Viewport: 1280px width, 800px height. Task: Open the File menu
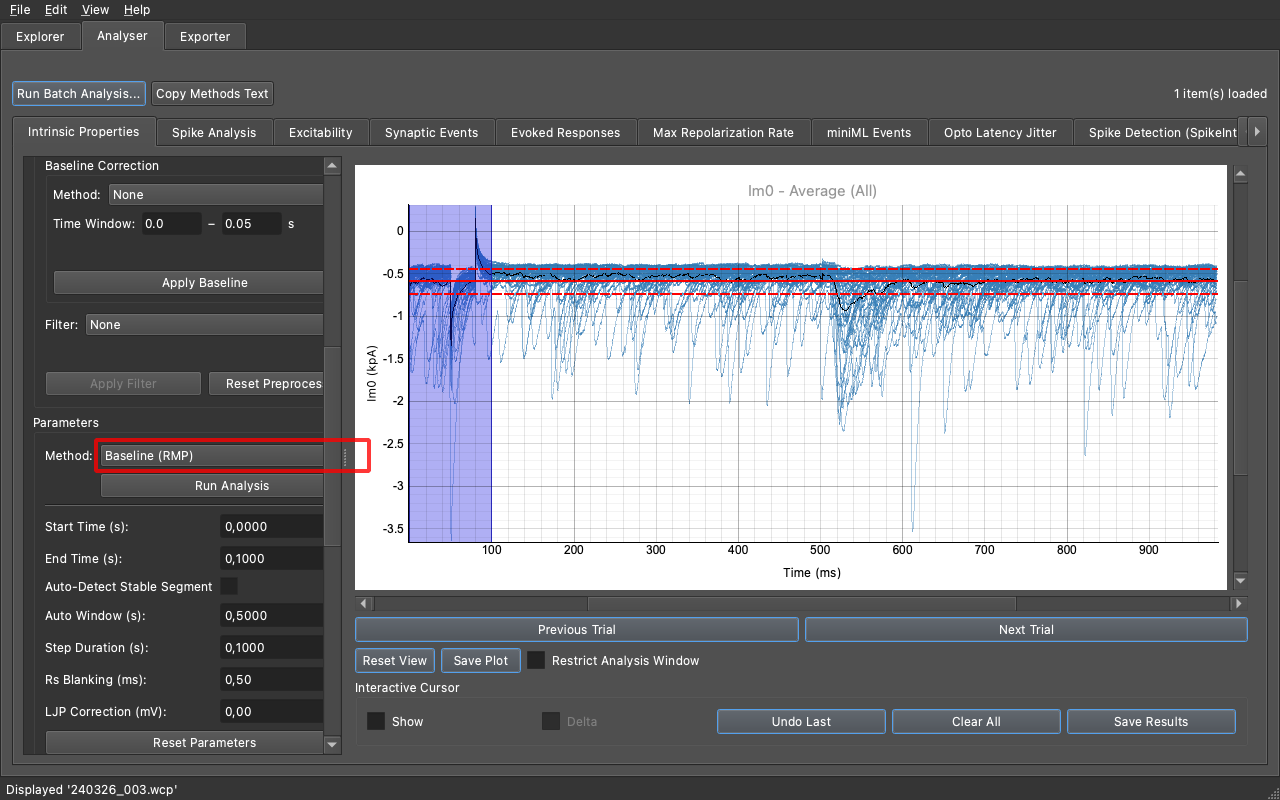(x=20, y=10)
